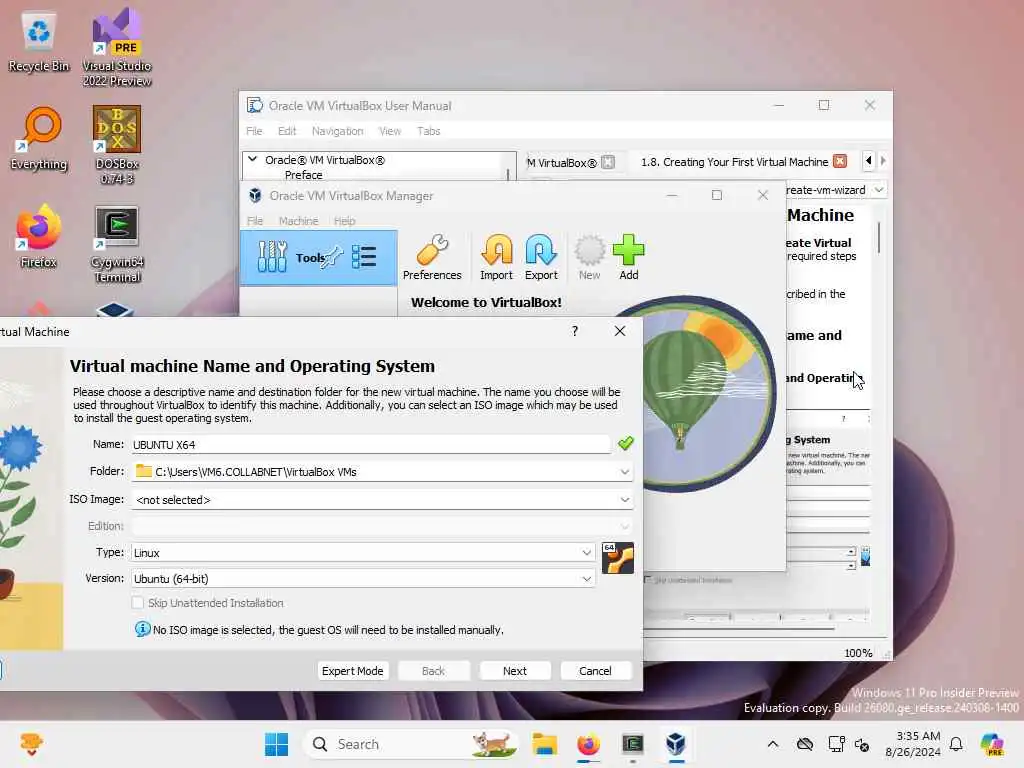1024x768 pixels.
Task: Click the taskbar Search box
Action: tap(411, 744)
